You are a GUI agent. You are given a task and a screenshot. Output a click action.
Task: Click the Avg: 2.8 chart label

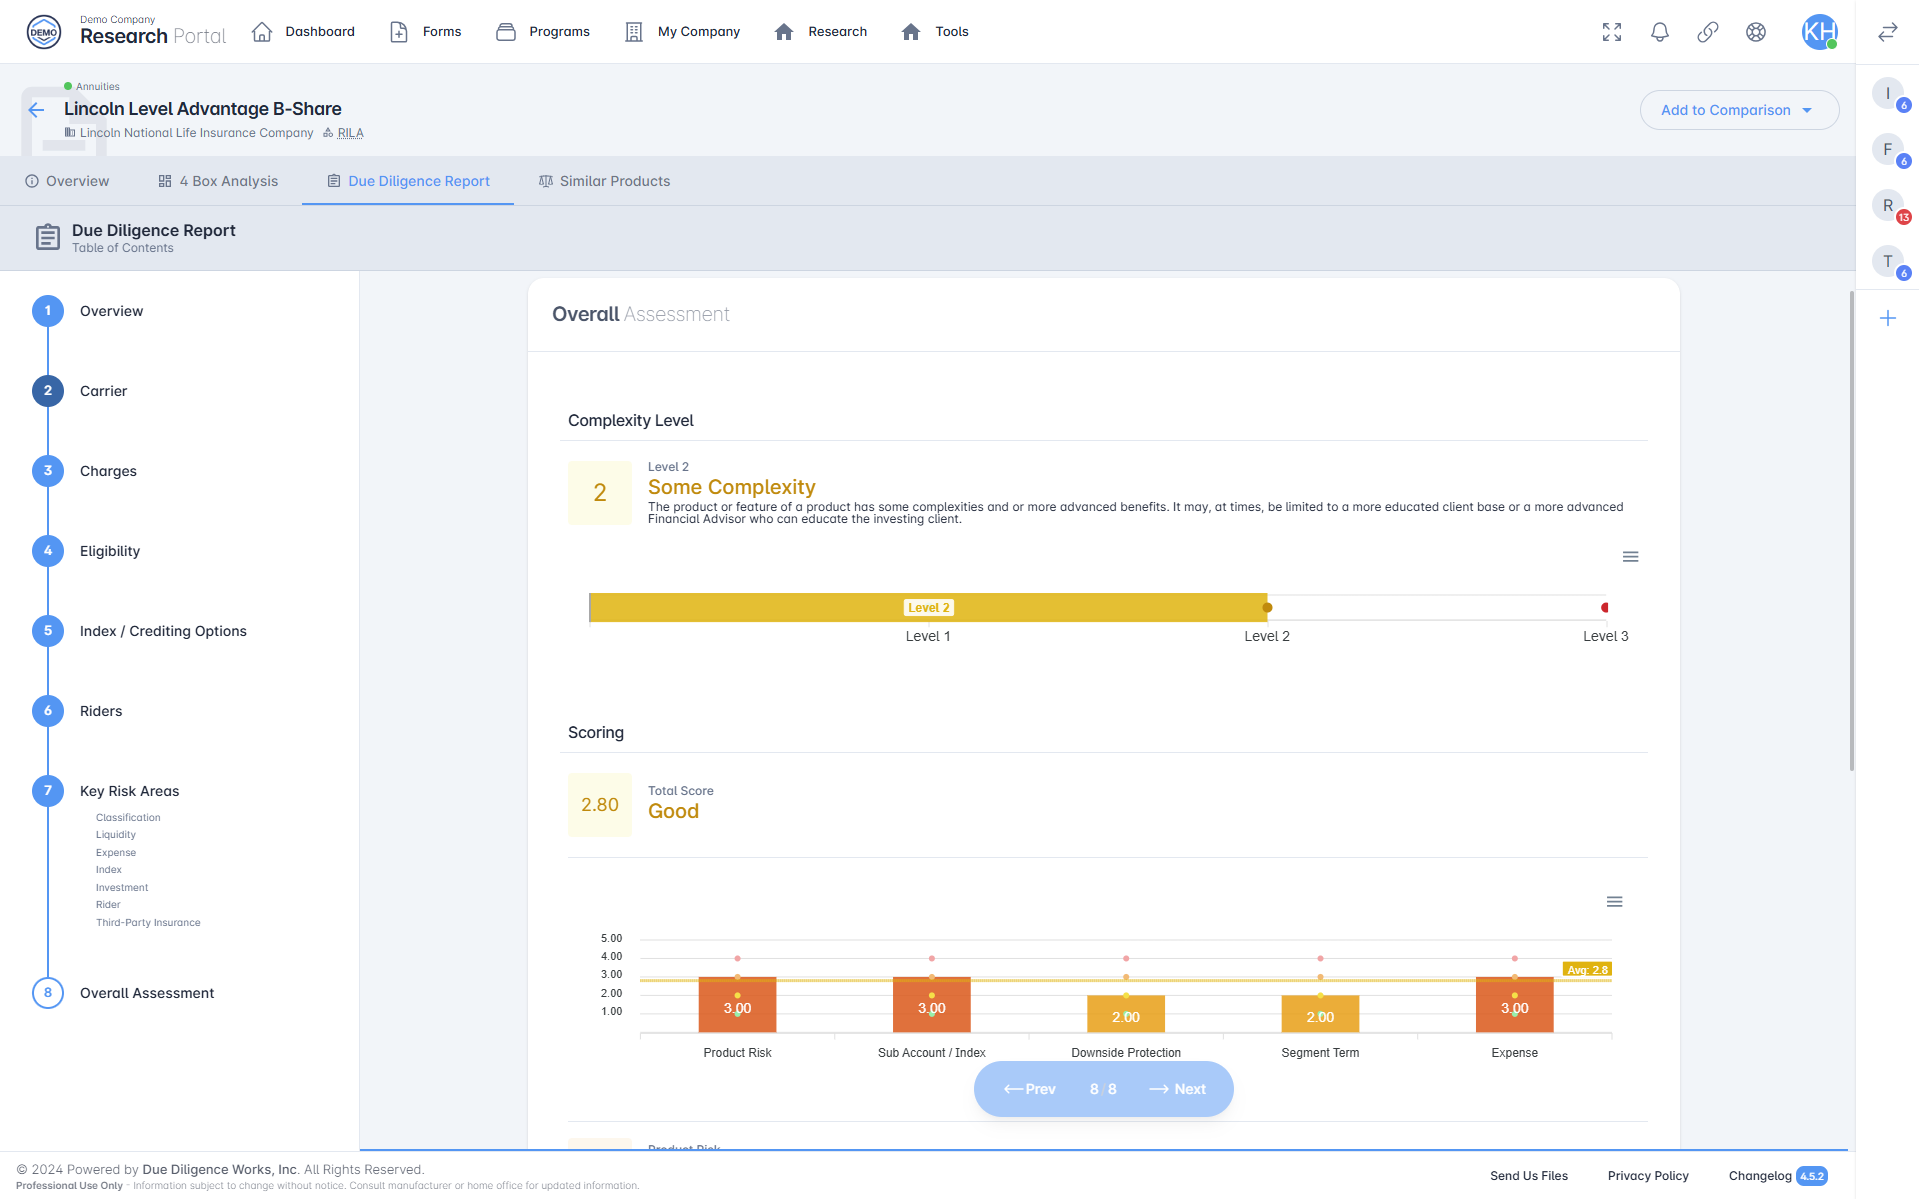1587,970
